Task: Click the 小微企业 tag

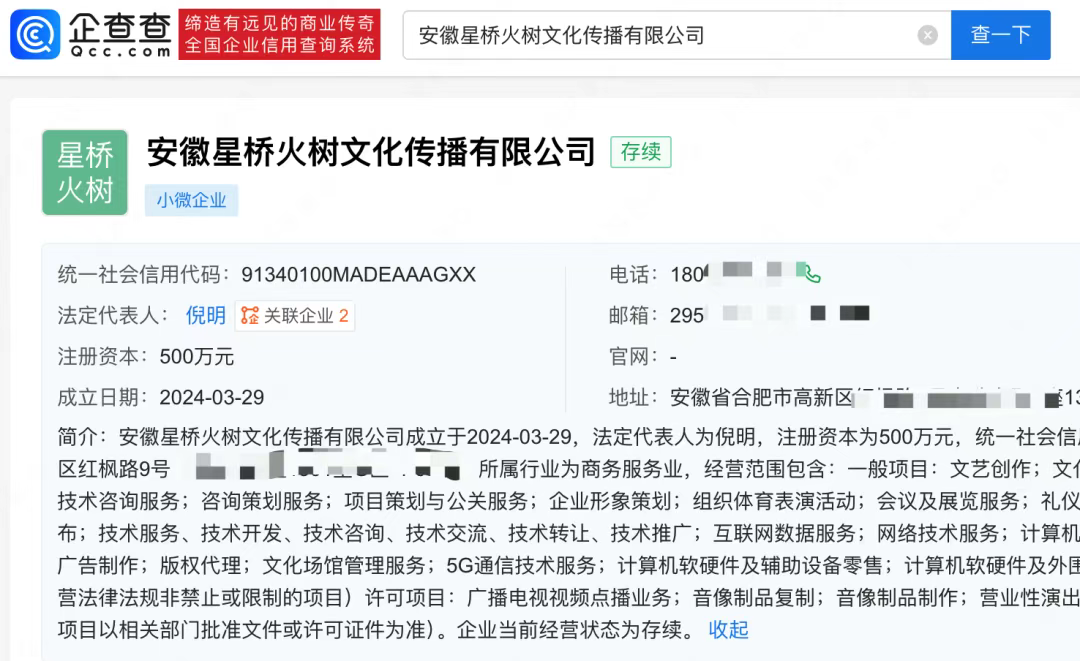Action: pyautogui.click(x=191, y=200)
